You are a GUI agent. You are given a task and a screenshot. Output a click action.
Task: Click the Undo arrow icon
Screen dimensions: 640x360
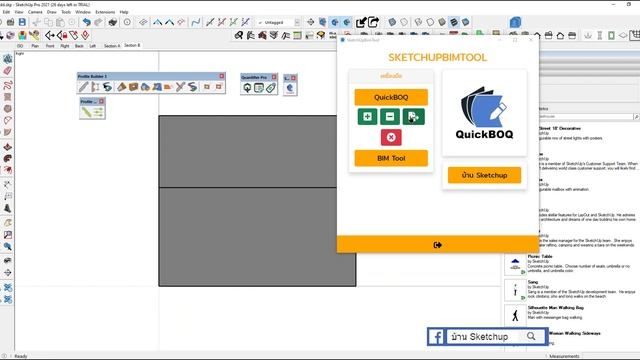tap(86, 22)
